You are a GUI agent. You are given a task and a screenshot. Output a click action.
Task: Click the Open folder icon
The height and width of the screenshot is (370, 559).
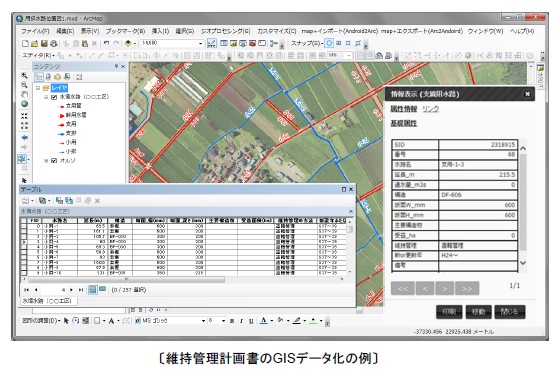tap(35, 43)
